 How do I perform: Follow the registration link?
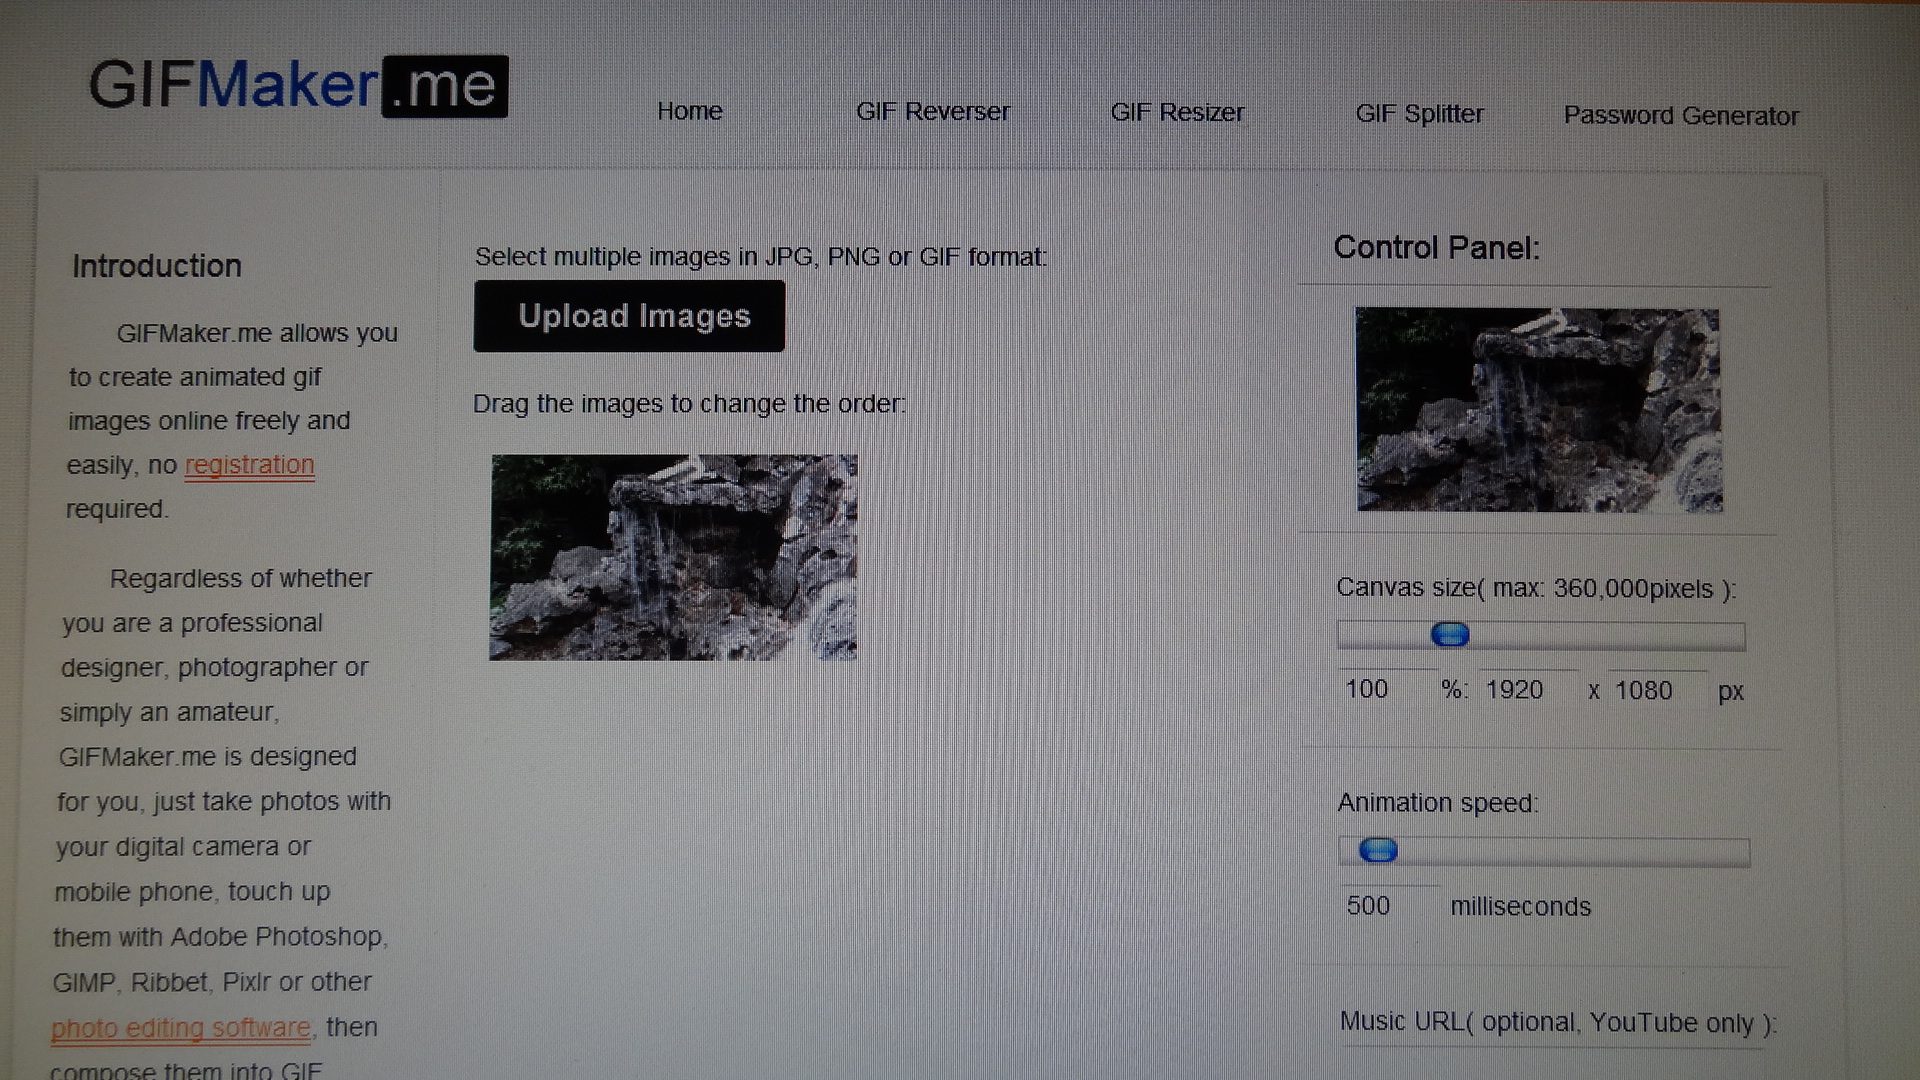pyautogui.click(x=250, y=465)
